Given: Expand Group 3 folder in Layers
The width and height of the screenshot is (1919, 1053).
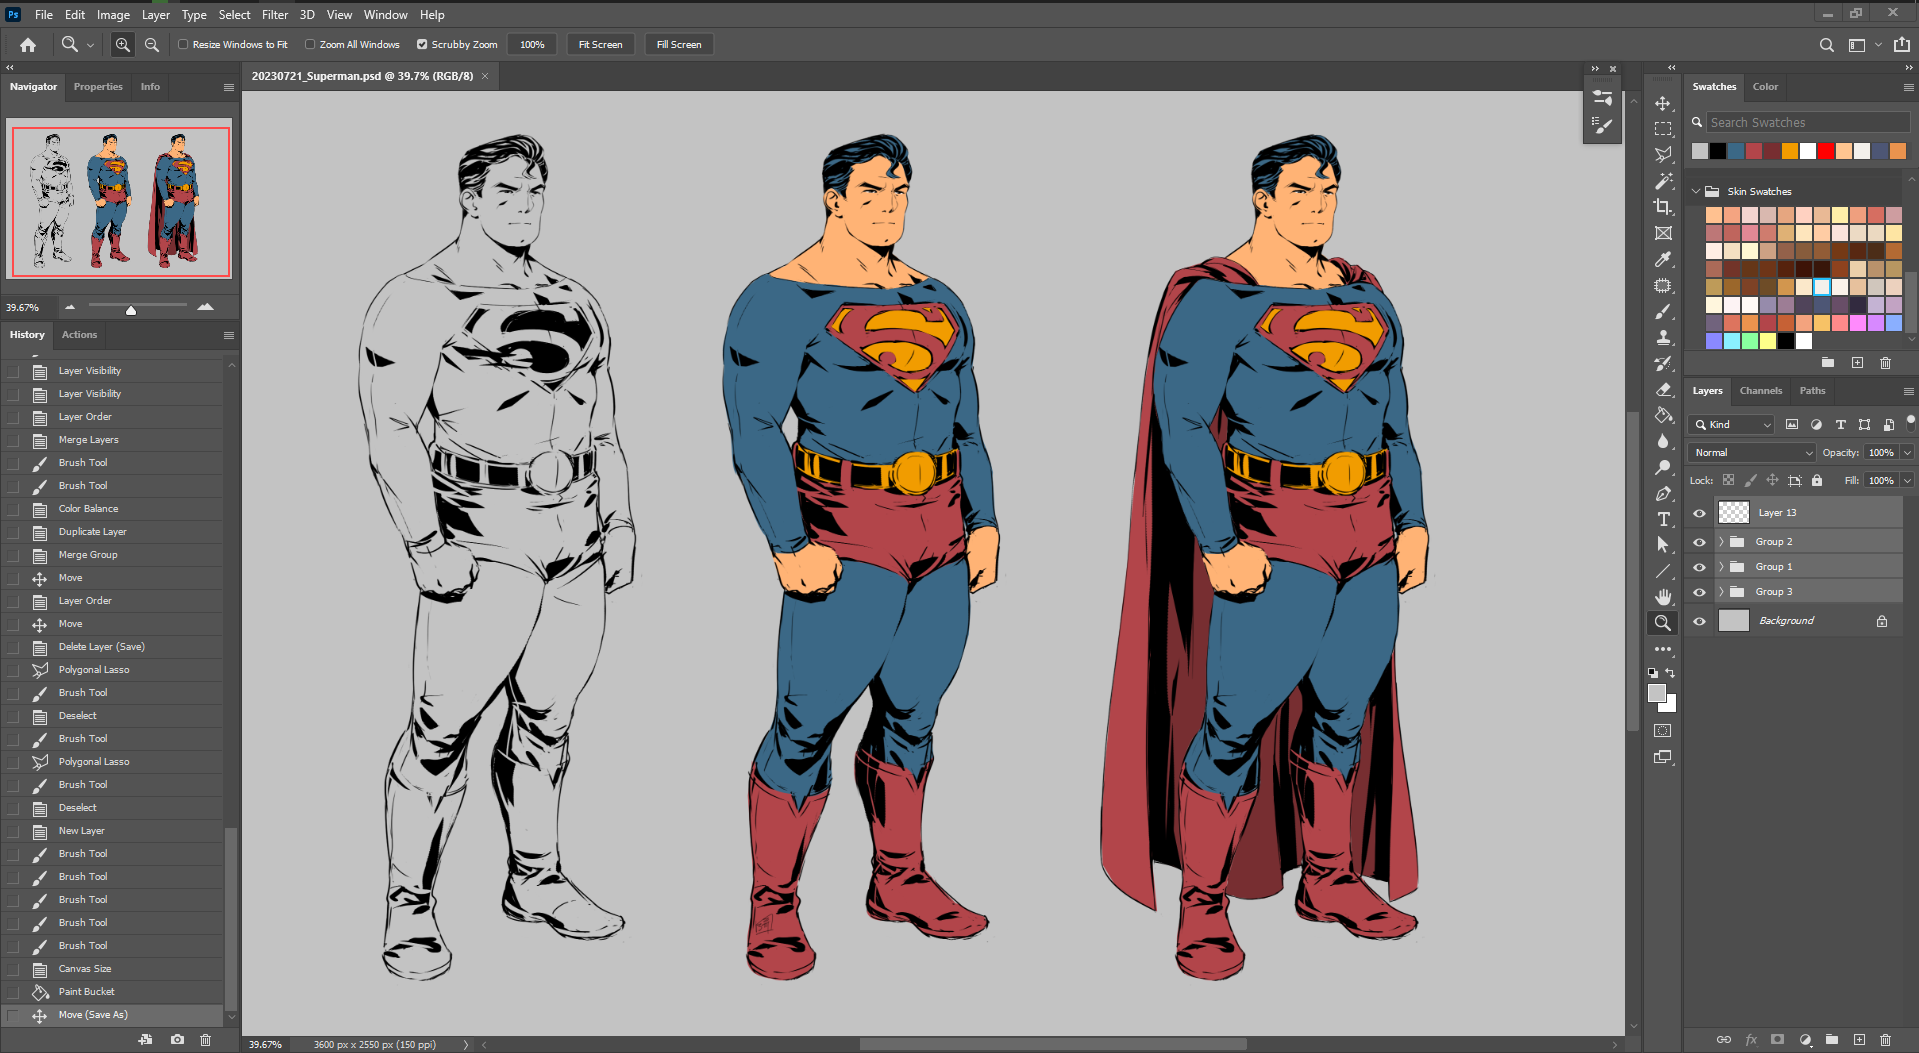Looking at the screenshot, I should [1721, 592].
